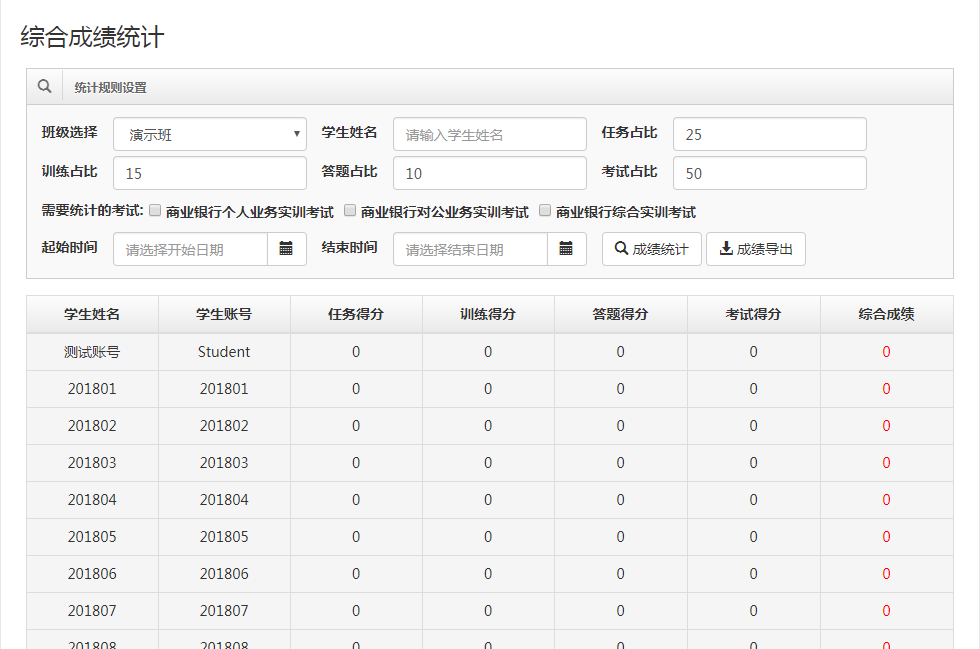This screenshot has width=980, height=649.
Task: Click the 成绩统计 button
Action: pos(651,249)
